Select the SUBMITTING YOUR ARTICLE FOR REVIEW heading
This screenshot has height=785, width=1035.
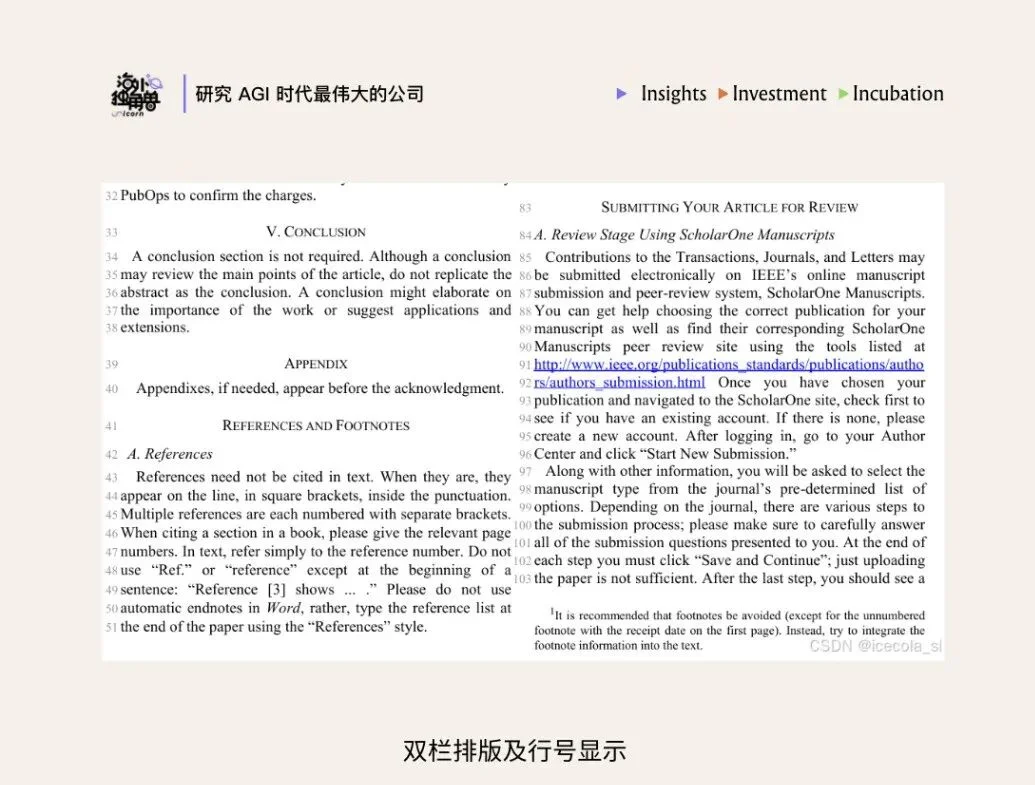tap(729, 208)
